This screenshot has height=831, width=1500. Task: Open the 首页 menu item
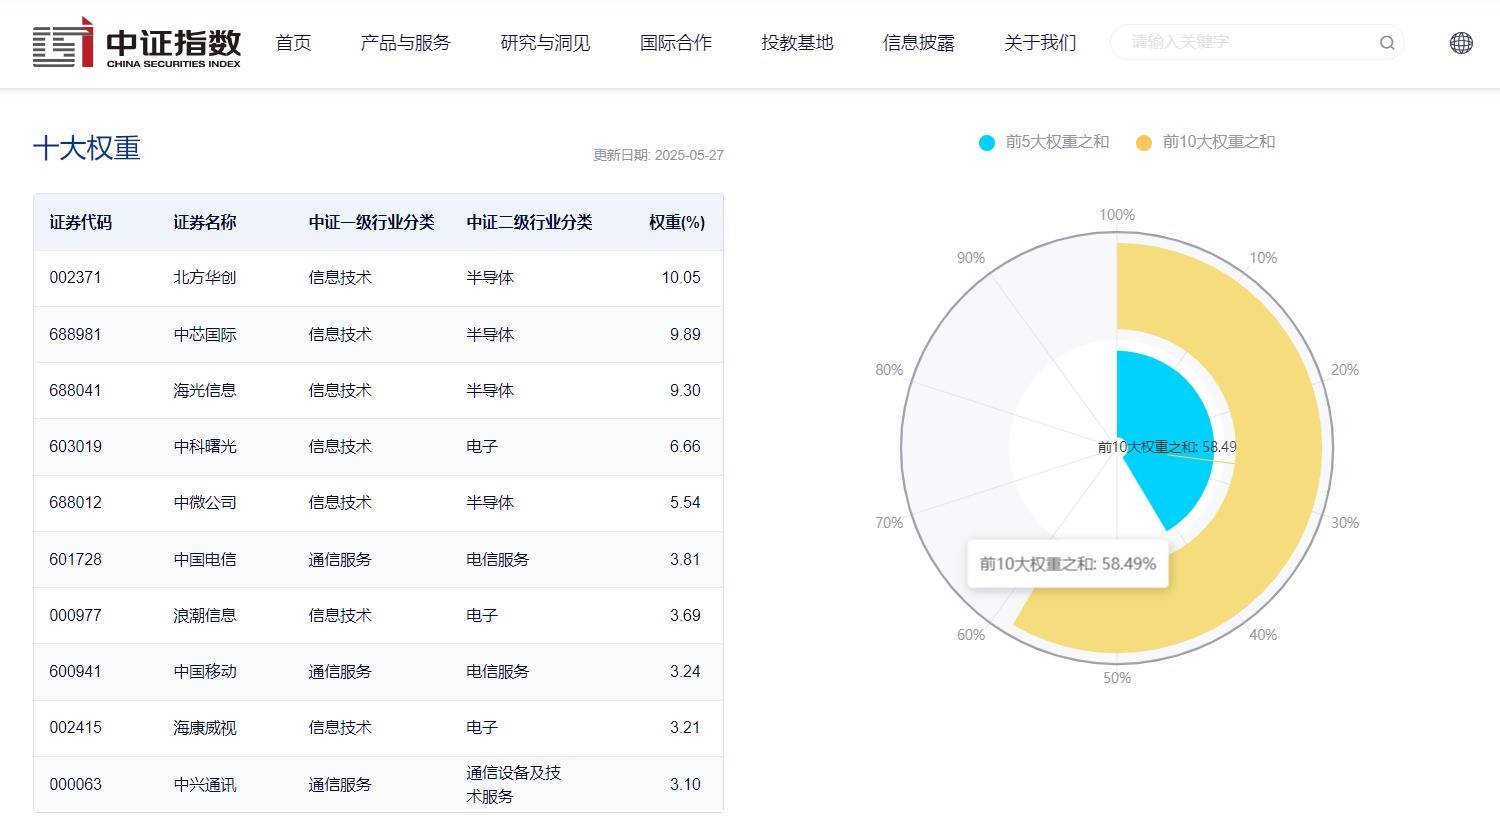pos(292,43)
